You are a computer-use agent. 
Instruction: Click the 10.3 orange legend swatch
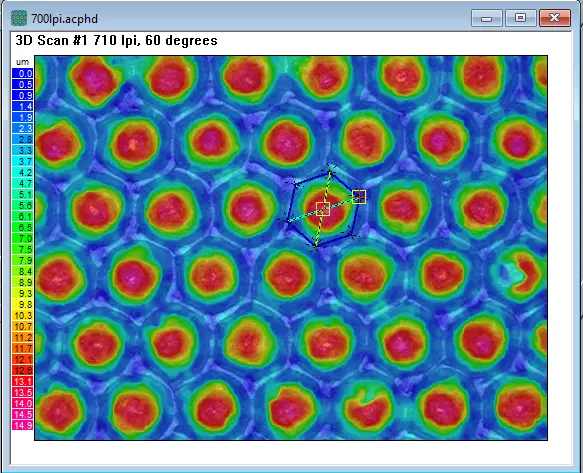click(22, 315)
